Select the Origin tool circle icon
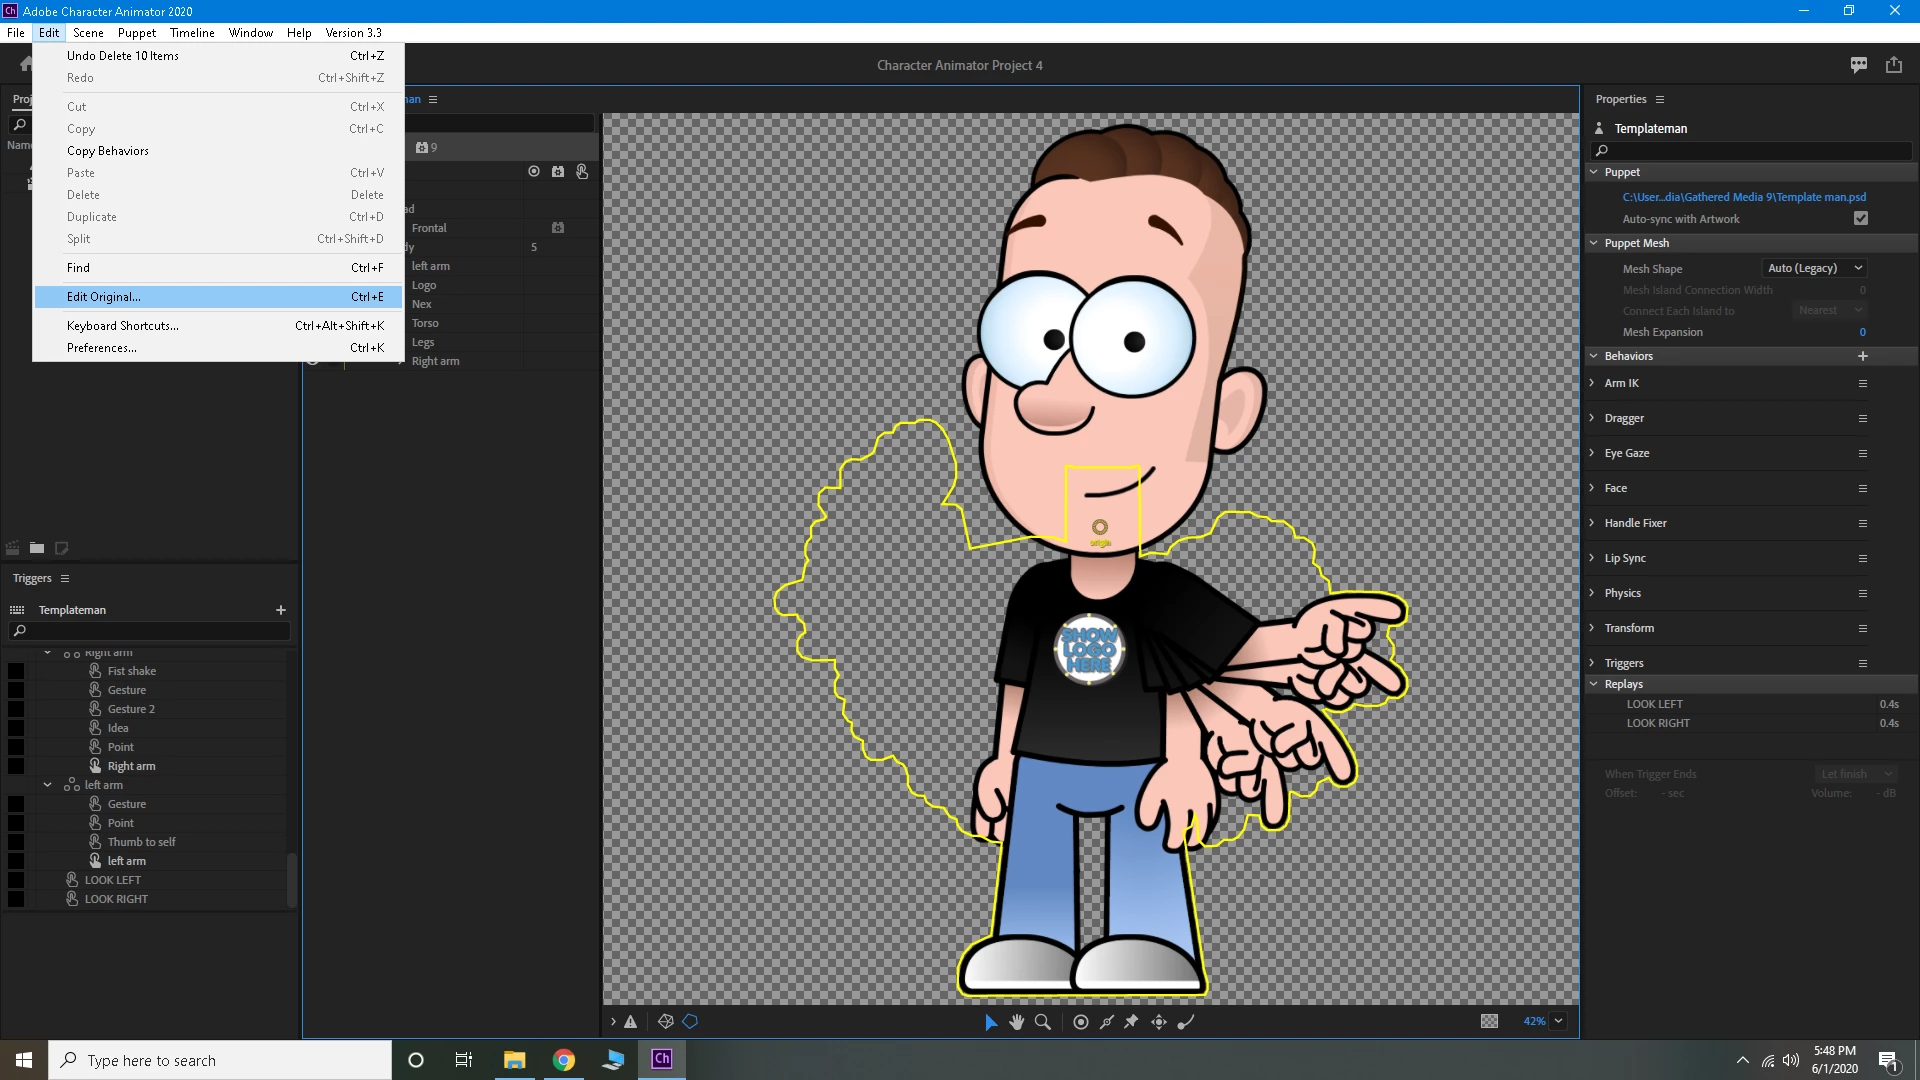The height and width of the screenshot is (1080, 1920). tap(1080, 1022)
